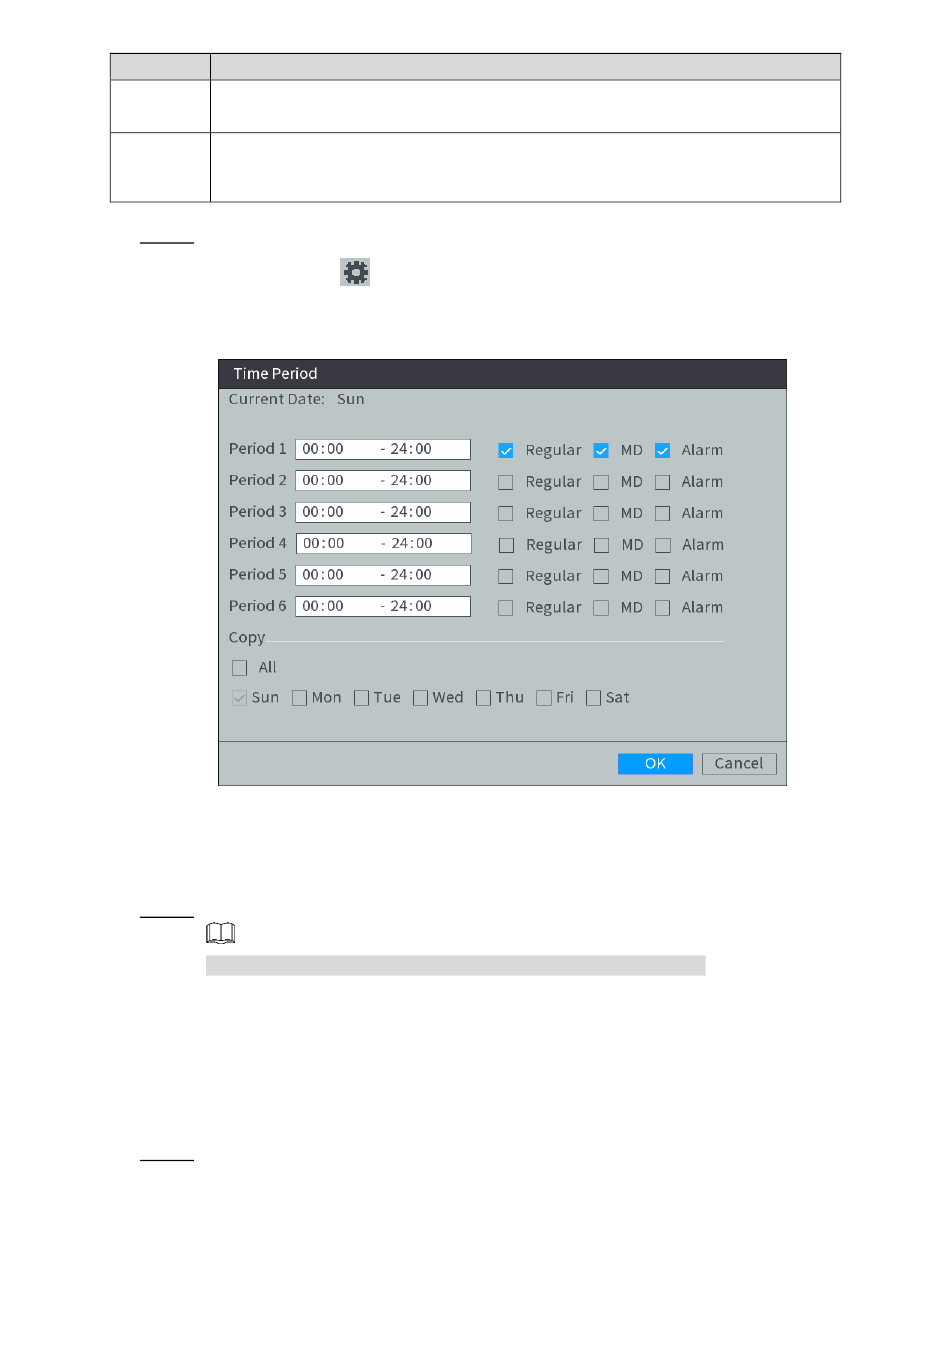
Task: Select Sat in Copy section
Action: point(593,698)
